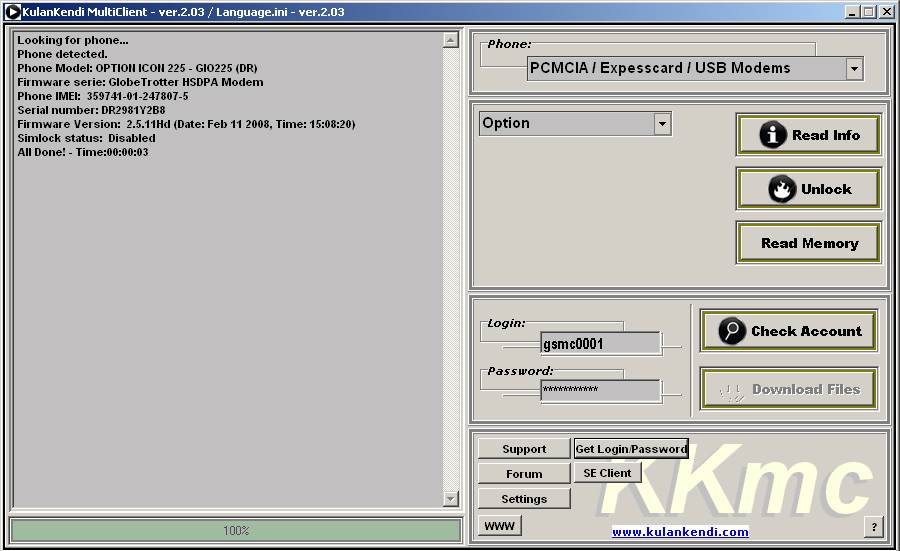Expand the Option brand dropdown arrow
This screenshot has width=900, height=551.
662,124
